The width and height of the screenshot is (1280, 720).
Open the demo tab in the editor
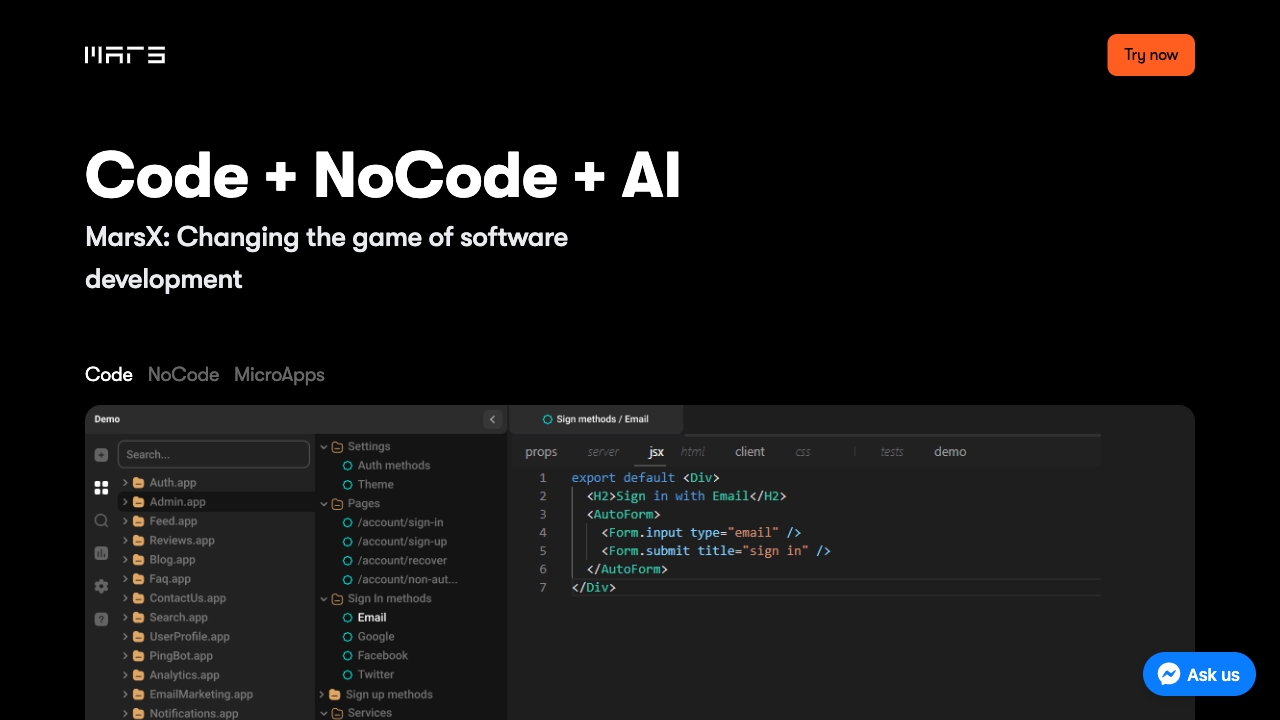pos(949,451)
